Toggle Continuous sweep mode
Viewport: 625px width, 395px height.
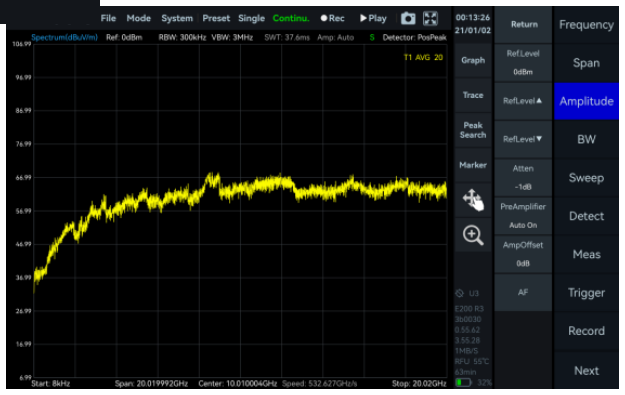[291, 18]
